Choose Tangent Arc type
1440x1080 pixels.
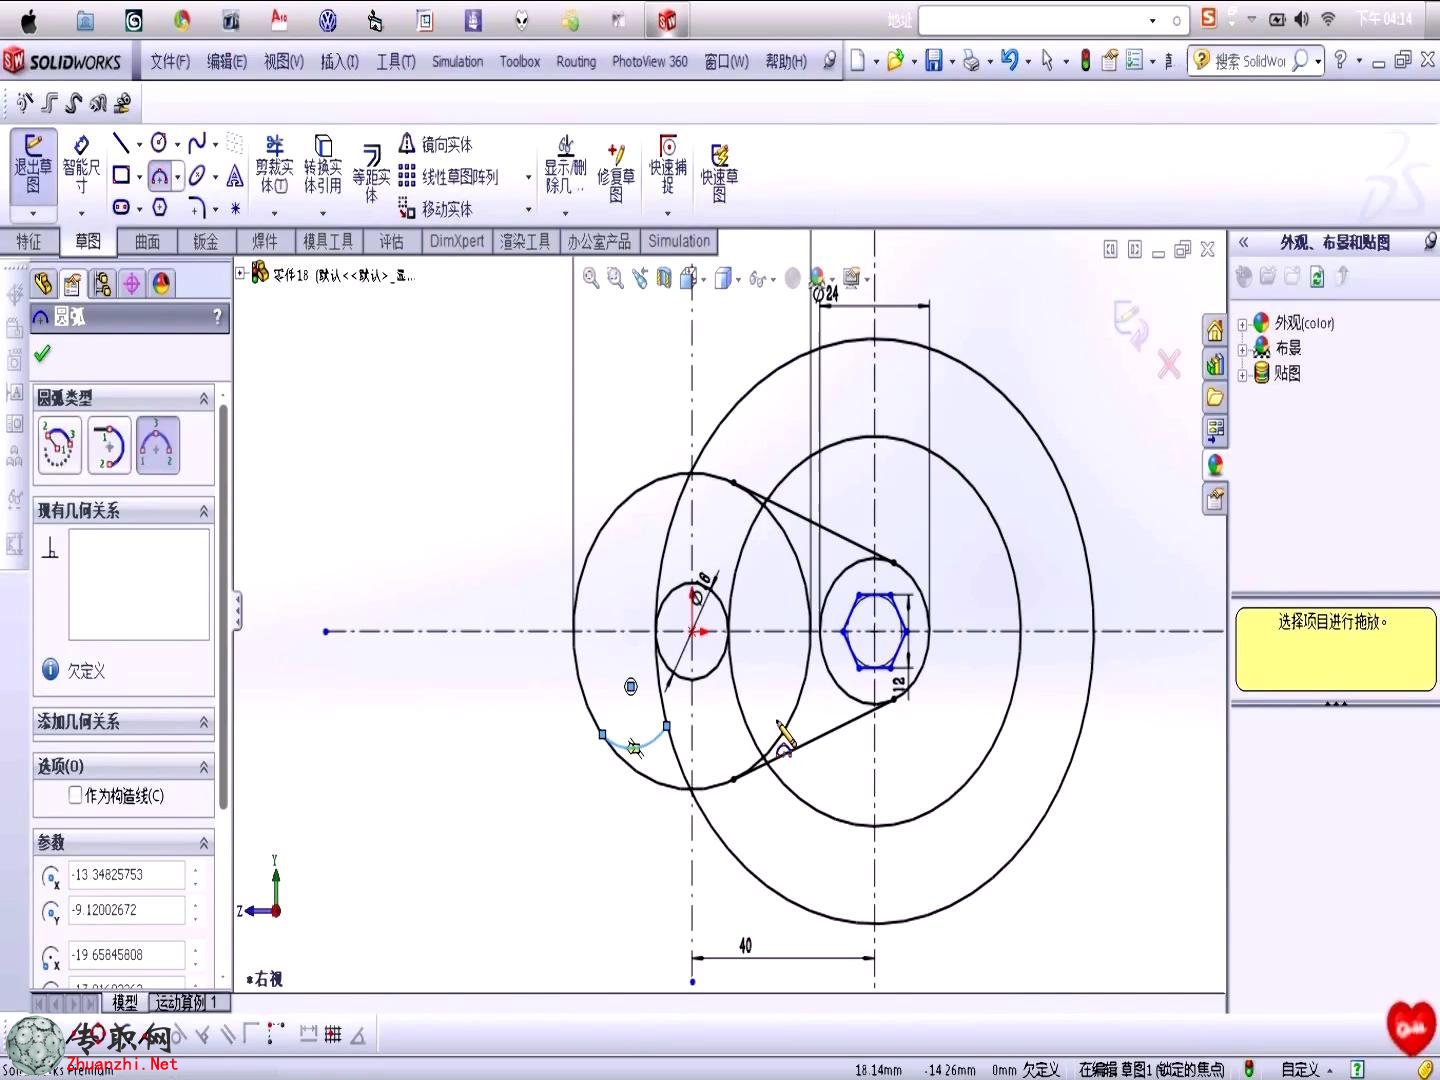(109, 445)
